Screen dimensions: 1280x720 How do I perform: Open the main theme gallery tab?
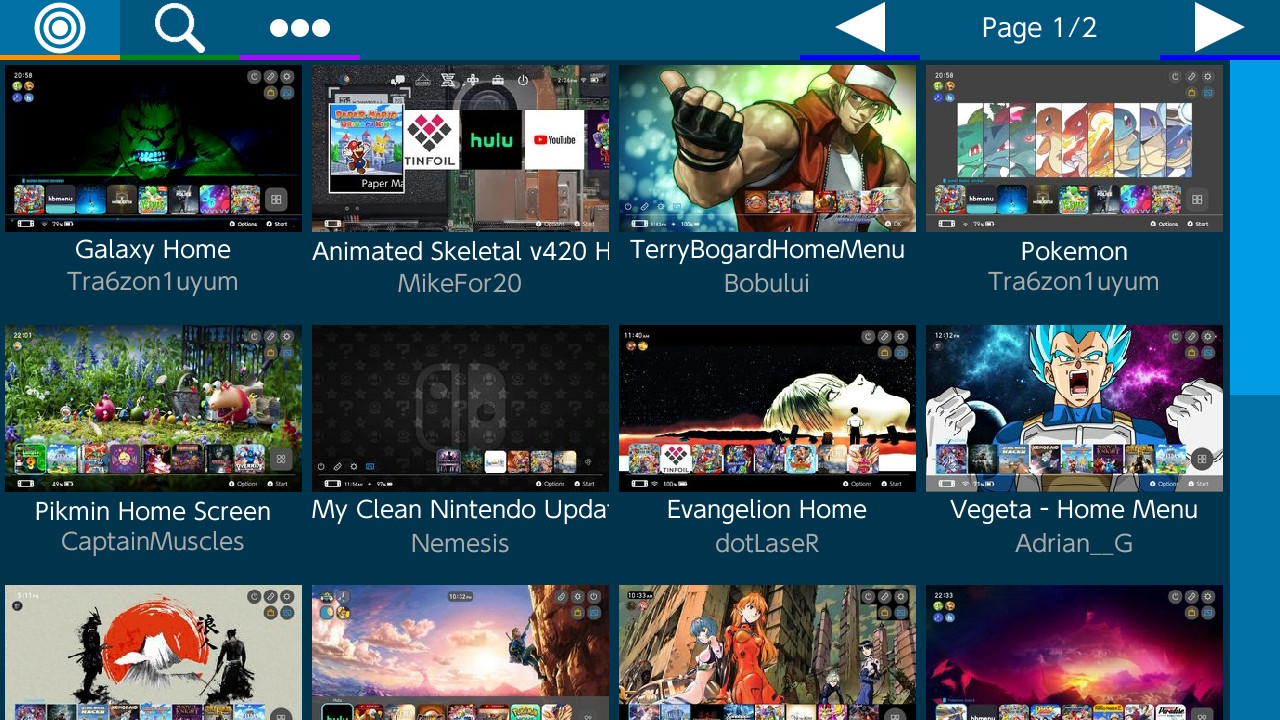tap(60, 27)
